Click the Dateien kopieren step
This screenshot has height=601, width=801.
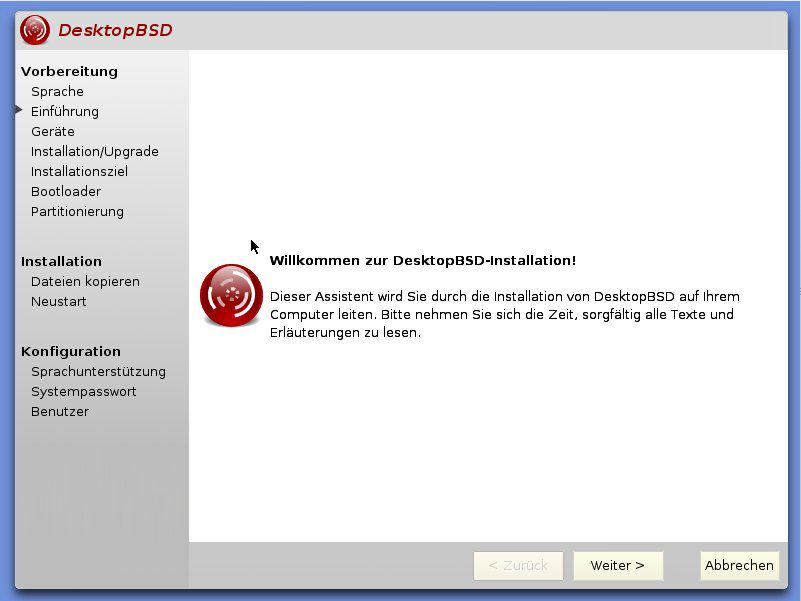click(x=85, y=282)
